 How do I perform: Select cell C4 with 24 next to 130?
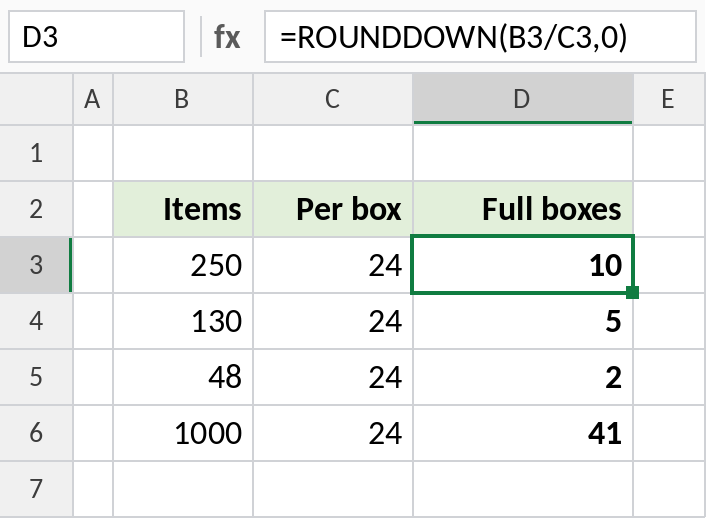point(333,321)
